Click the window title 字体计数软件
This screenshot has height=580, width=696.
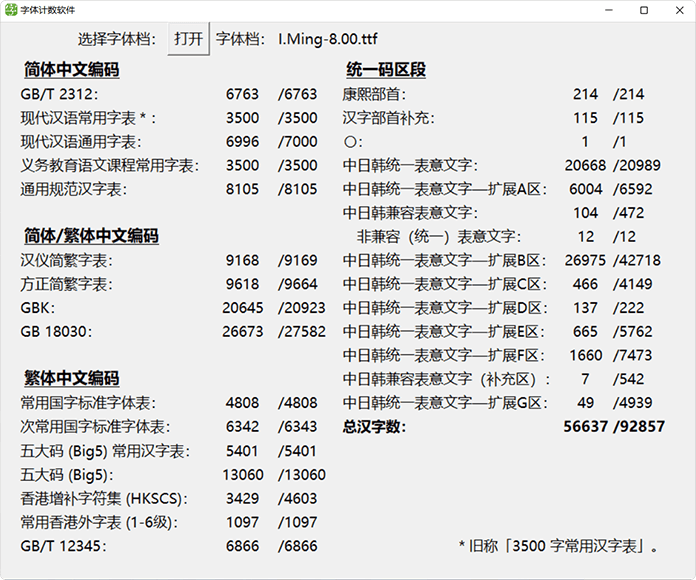pyautogui.click(x=47, y=10)
